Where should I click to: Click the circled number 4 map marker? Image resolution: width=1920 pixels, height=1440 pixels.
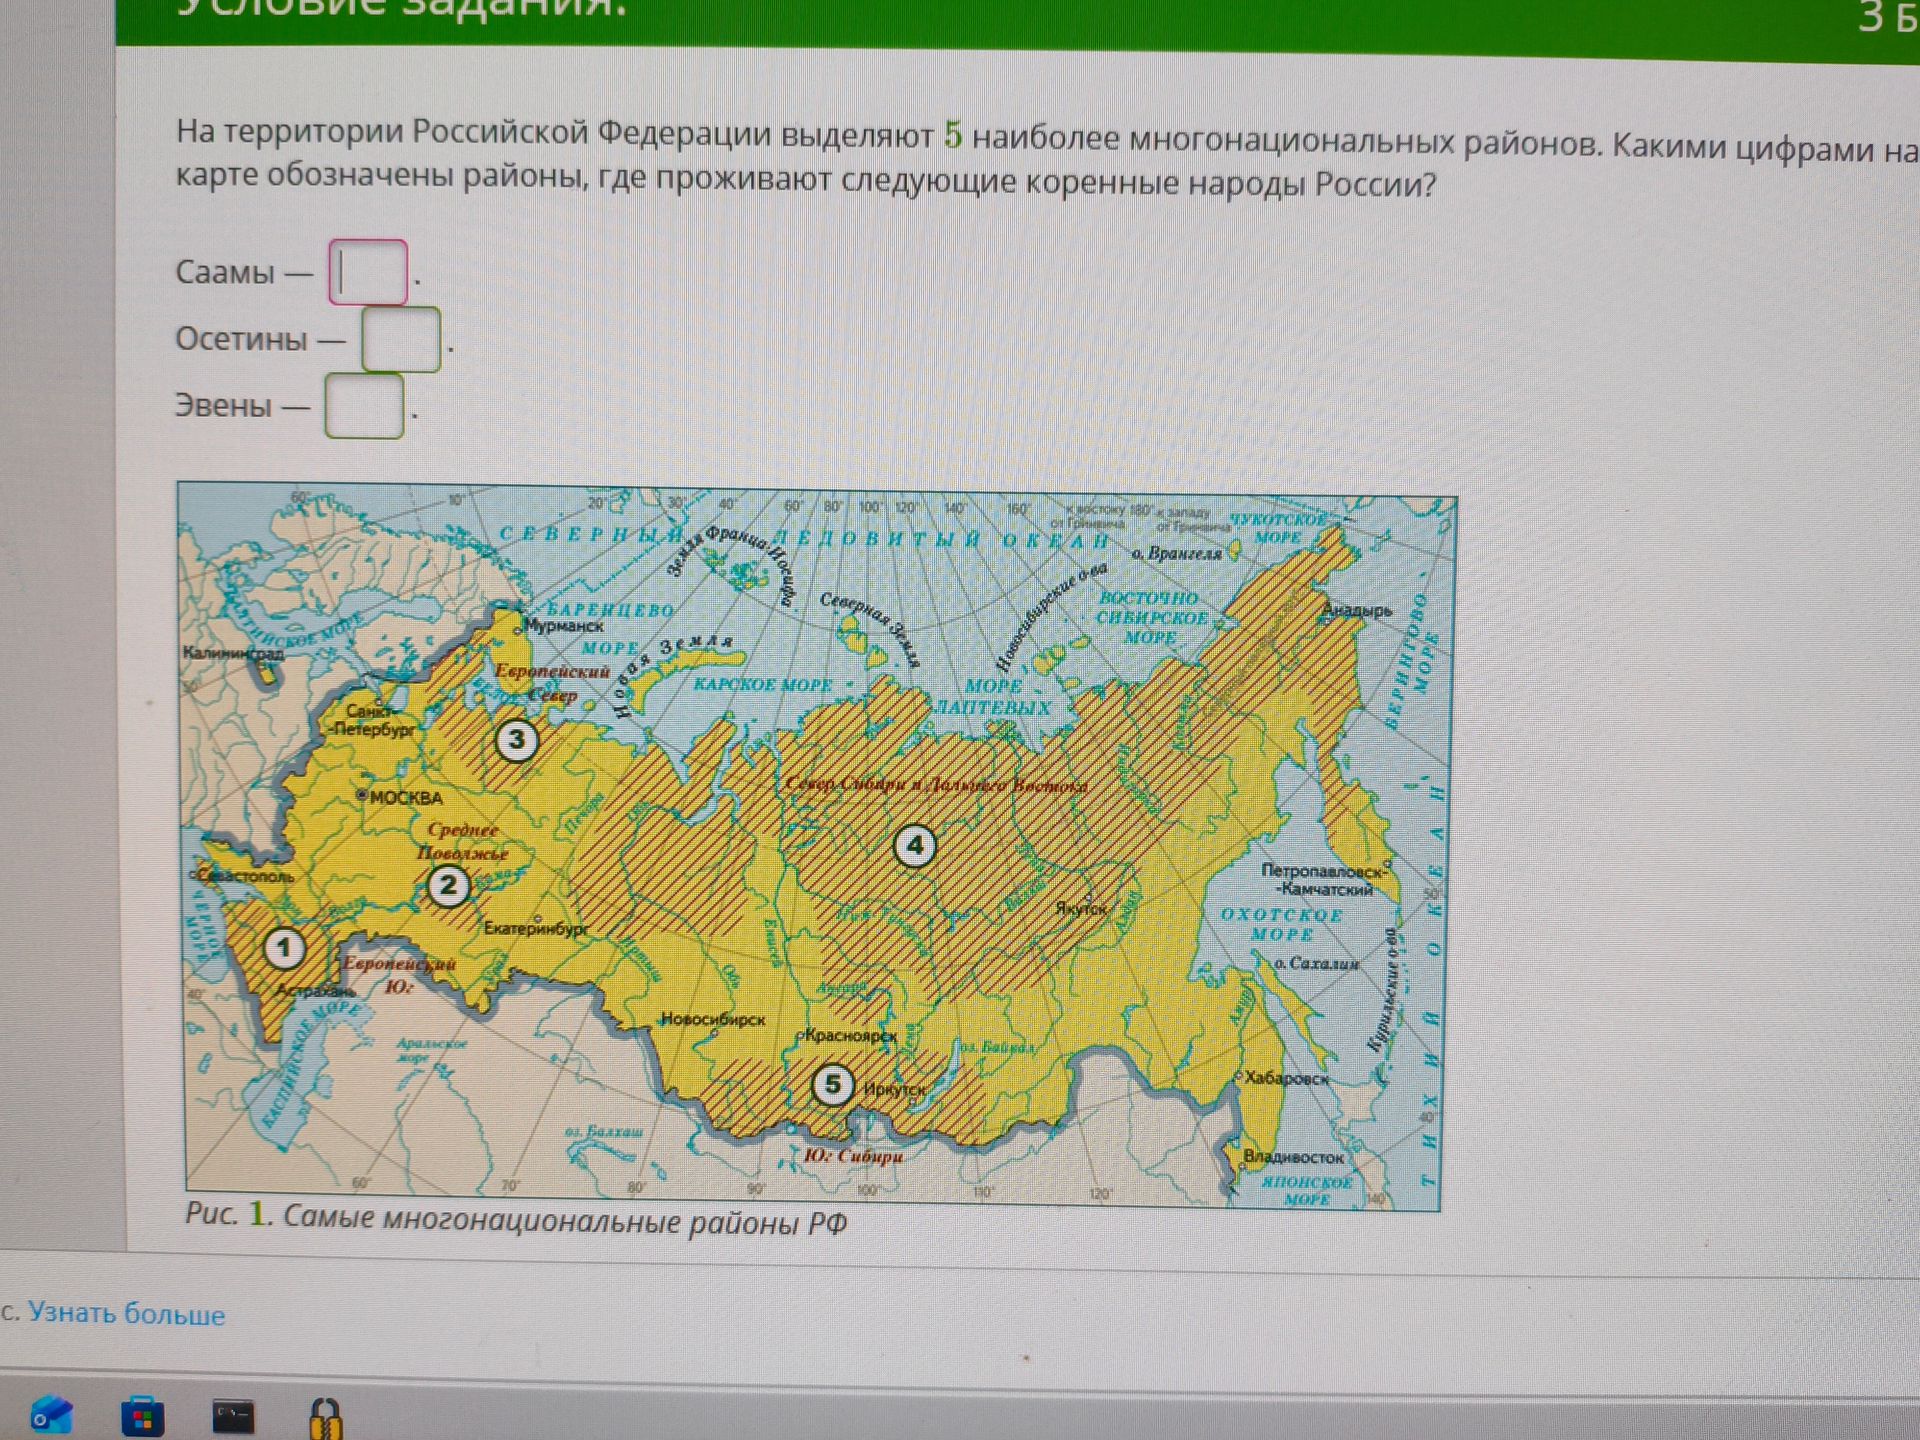(x=914, y=846)
